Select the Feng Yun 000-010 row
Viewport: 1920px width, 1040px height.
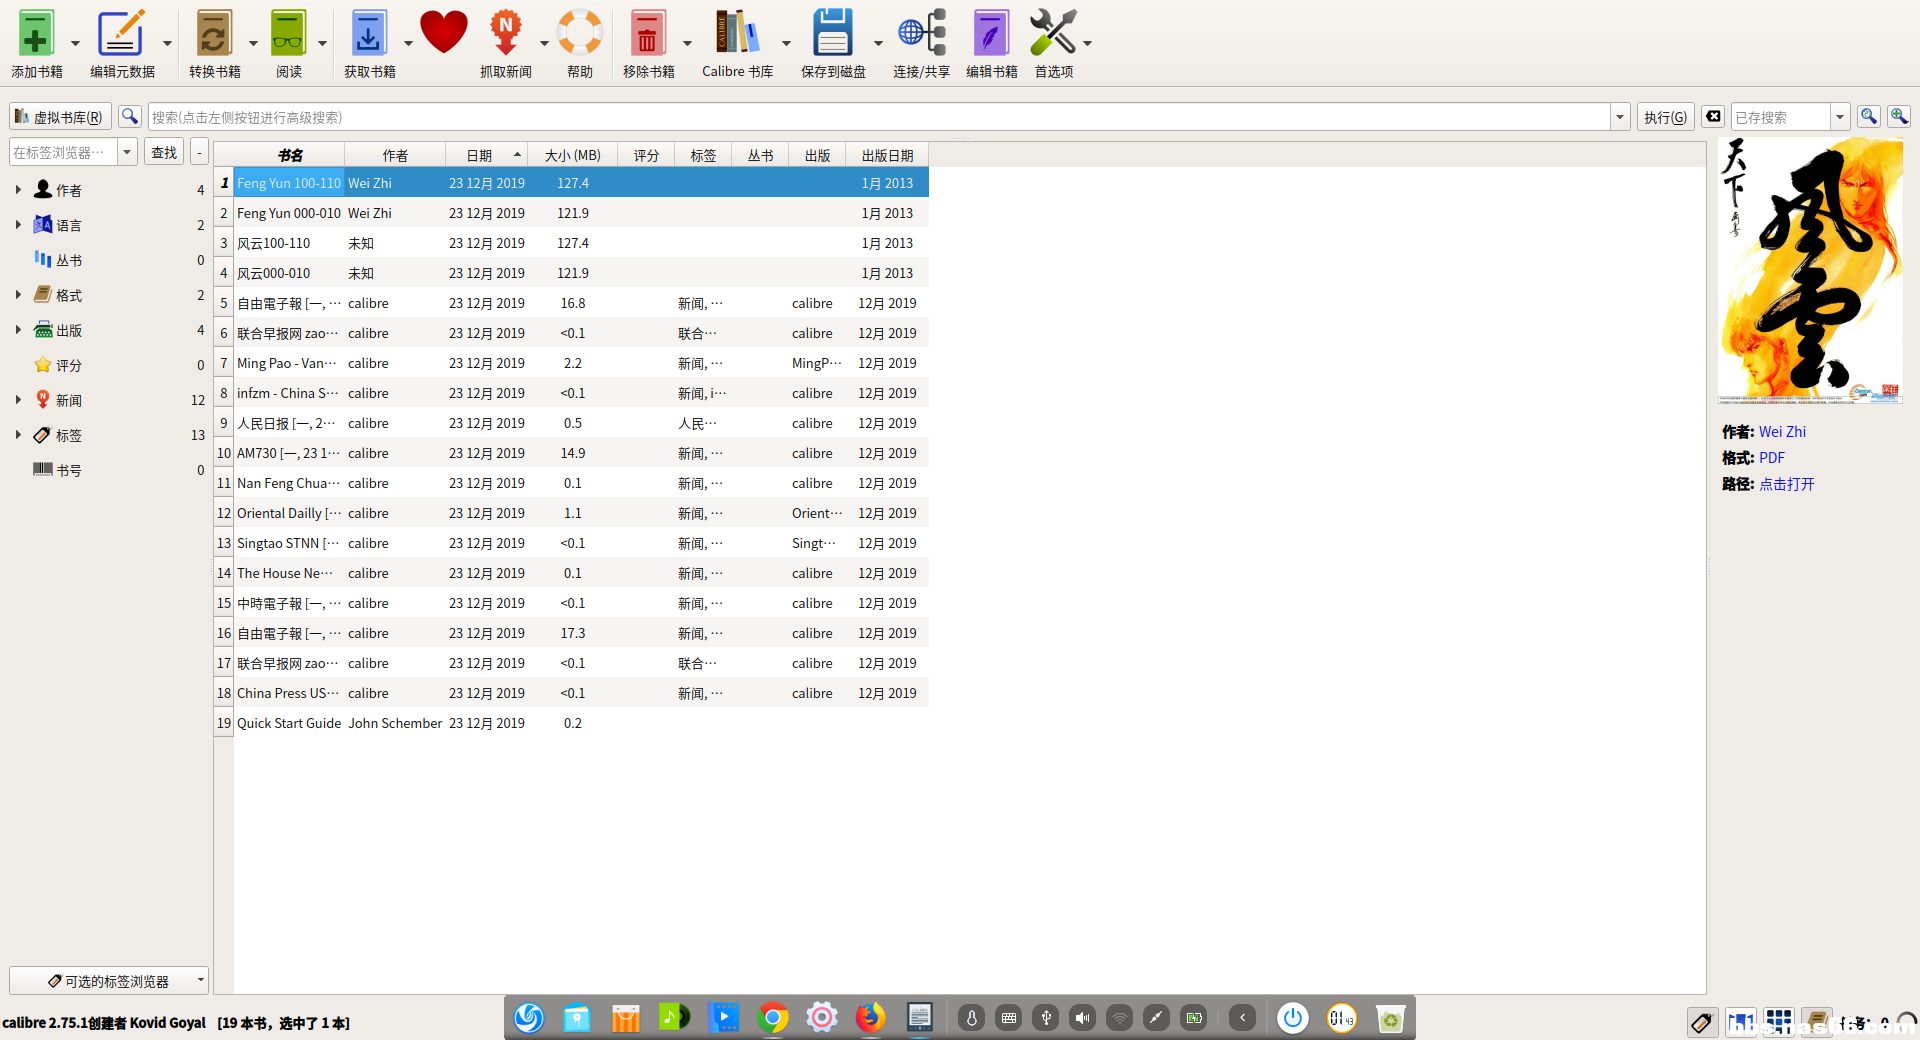[571, 213]
